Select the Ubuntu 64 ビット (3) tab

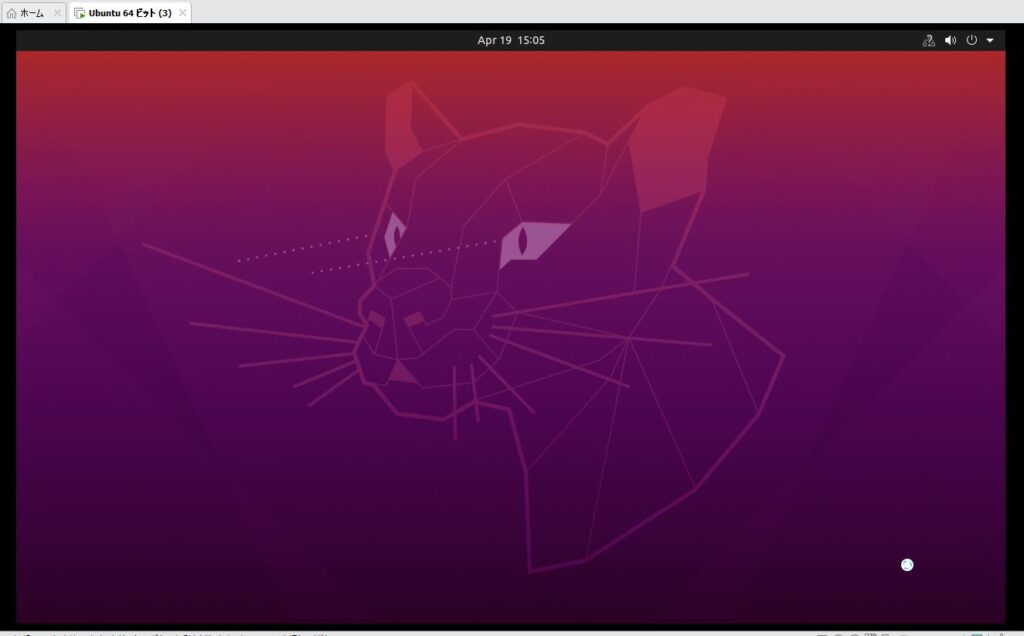pos(131,13)
